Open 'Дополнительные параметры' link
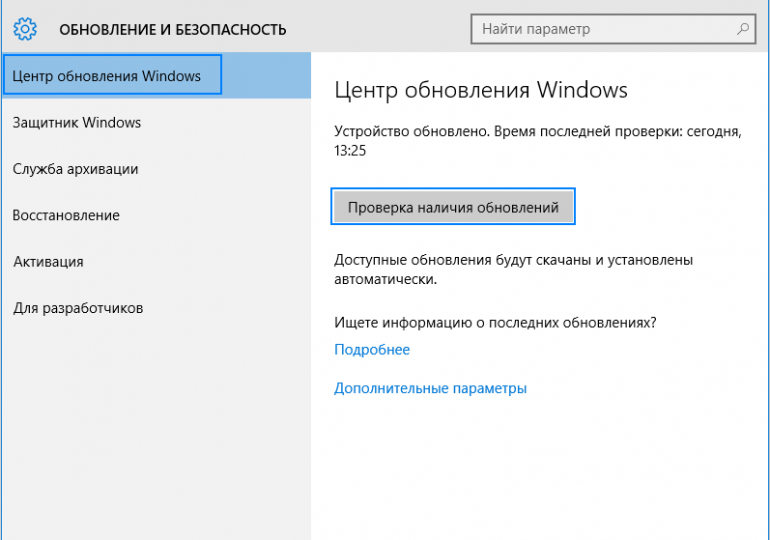Screen dimensions: 770x540 [430, 388]
